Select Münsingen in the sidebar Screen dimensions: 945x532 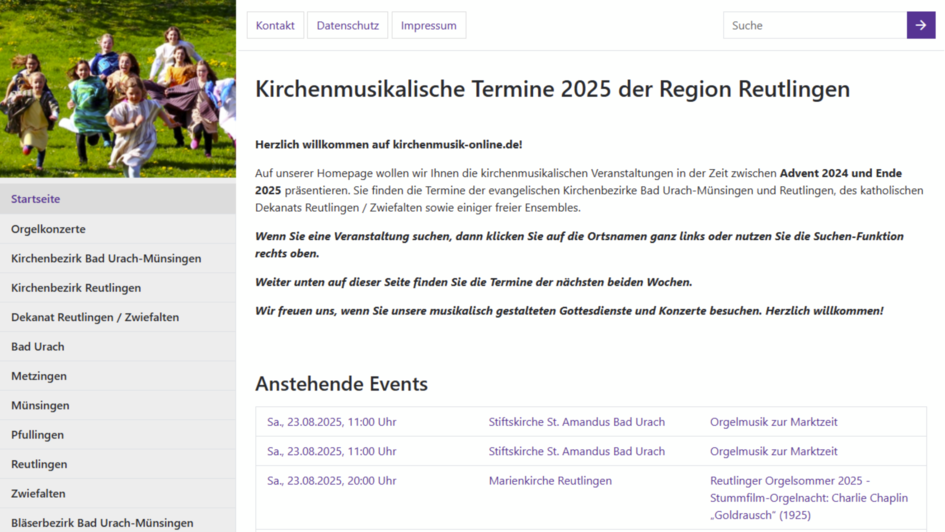[118, 405]
